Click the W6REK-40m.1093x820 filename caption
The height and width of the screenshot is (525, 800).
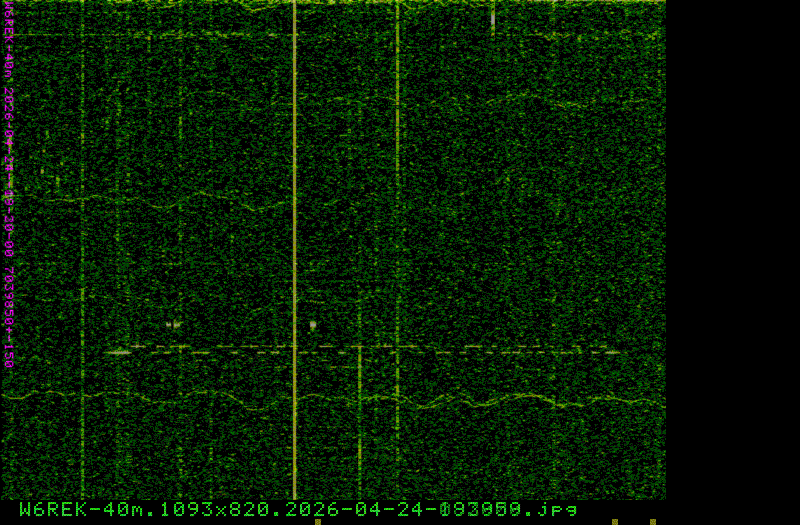tap(298, 509)
